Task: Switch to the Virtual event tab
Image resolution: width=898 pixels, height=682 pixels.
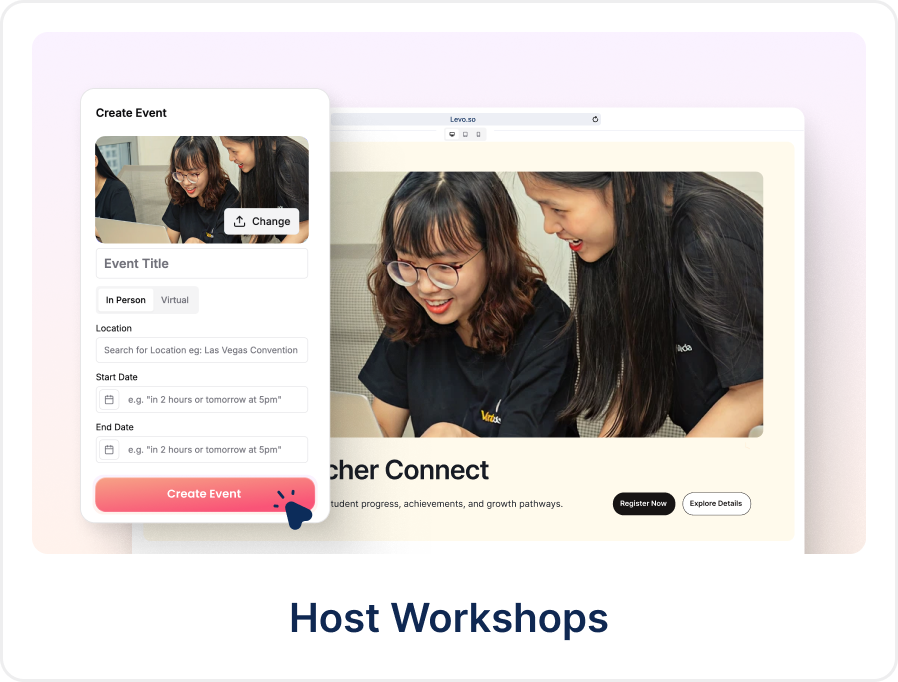Action: tap(175, 300)
